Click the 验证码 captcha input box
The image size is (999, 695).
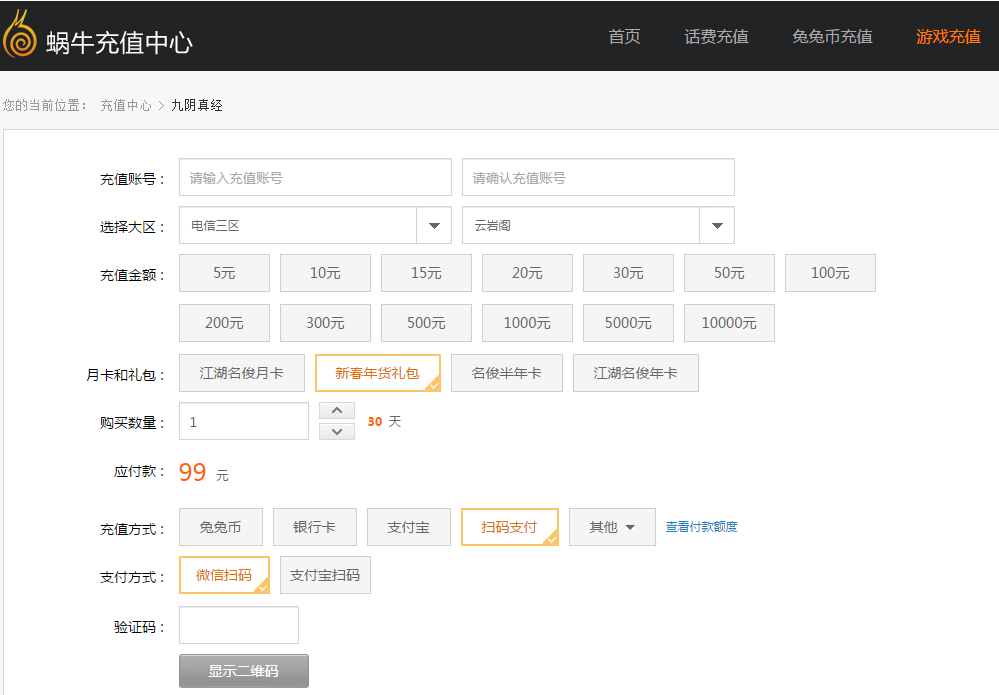(239, 625)
